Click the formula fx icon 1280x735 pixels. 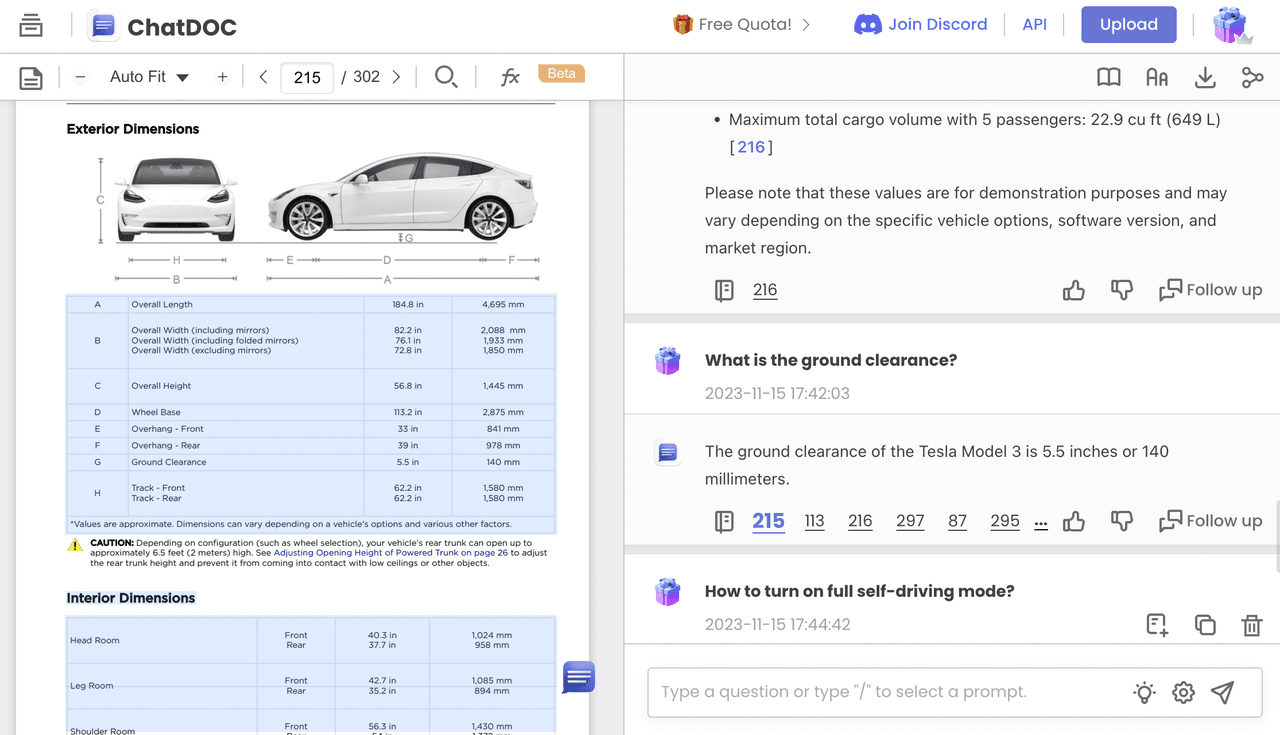[510, 77]
